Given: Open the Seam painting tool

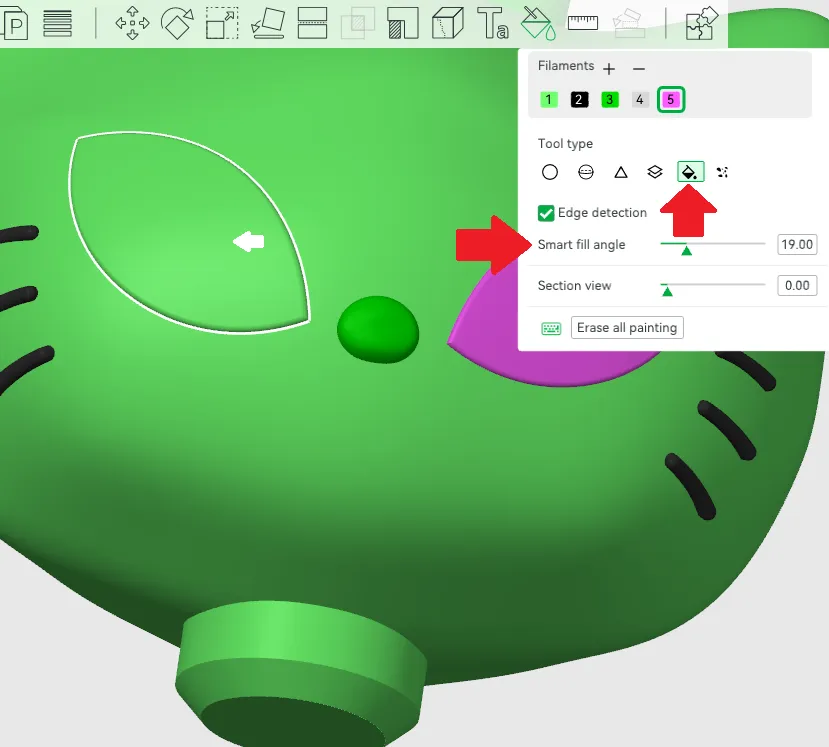Looking at the screenshot, I should [x=448, y=23].
